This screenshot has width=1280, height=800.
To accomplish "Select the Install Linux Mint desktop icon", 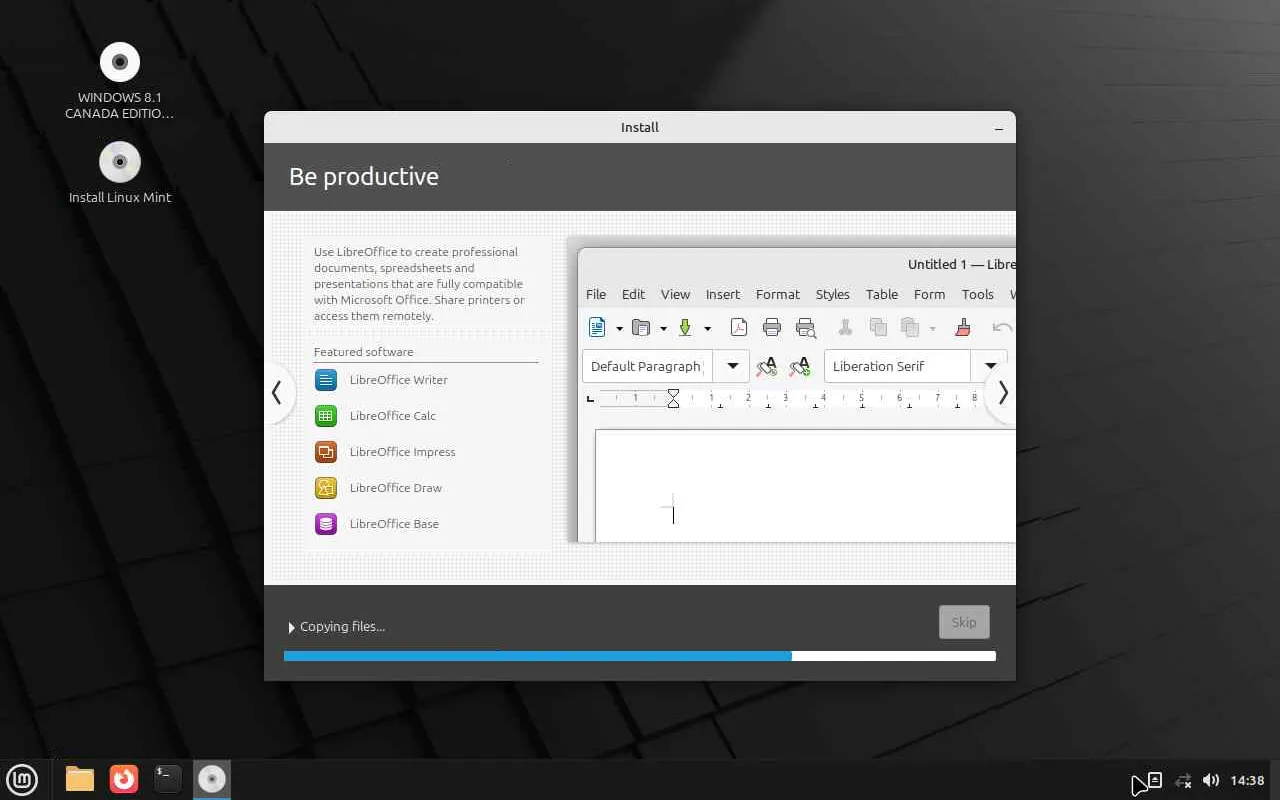I will 120,162.
